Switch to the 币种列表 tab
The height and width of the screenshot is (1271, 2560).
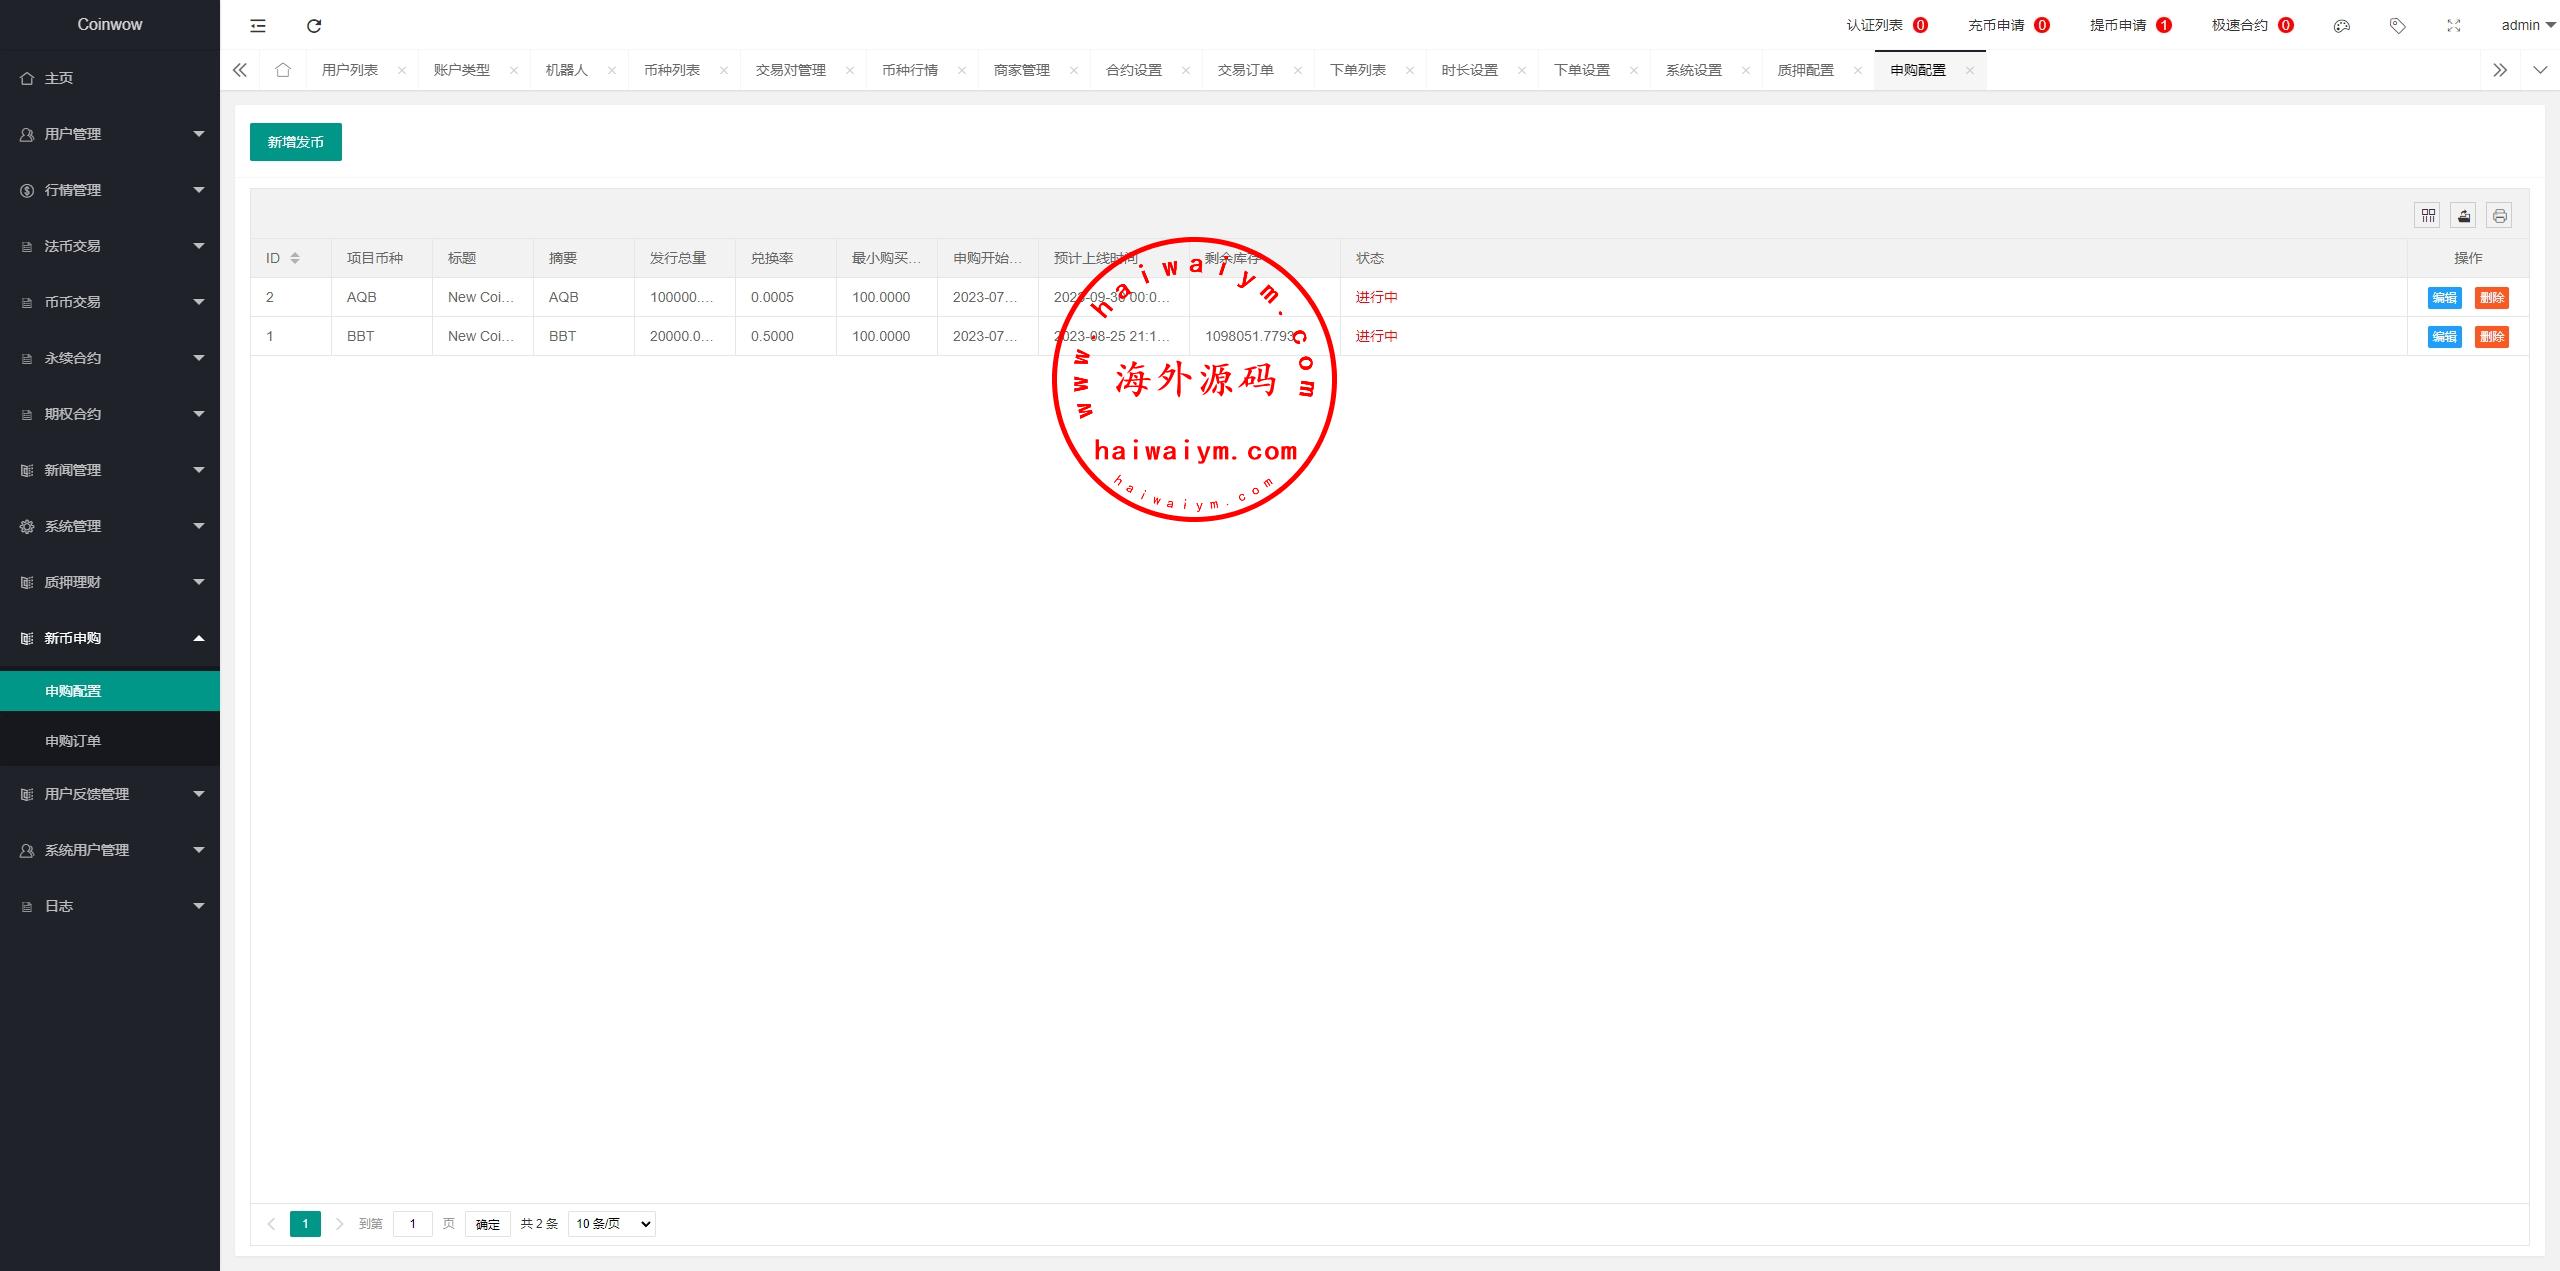click(672, 70)
